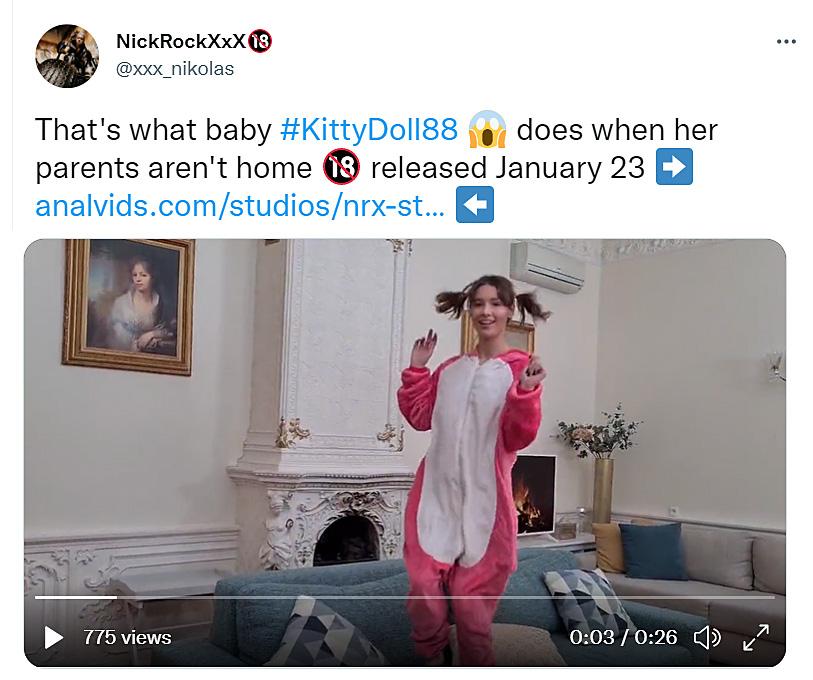Open the #KittyDoll88 hashtag
Image resolution: width=813 pixels, height=680 pixels.
click(x=368, y=130)
